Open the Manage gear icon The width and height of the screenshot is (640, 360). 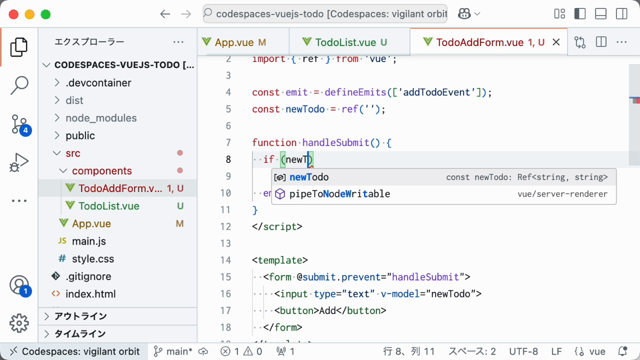click(19, 323)
